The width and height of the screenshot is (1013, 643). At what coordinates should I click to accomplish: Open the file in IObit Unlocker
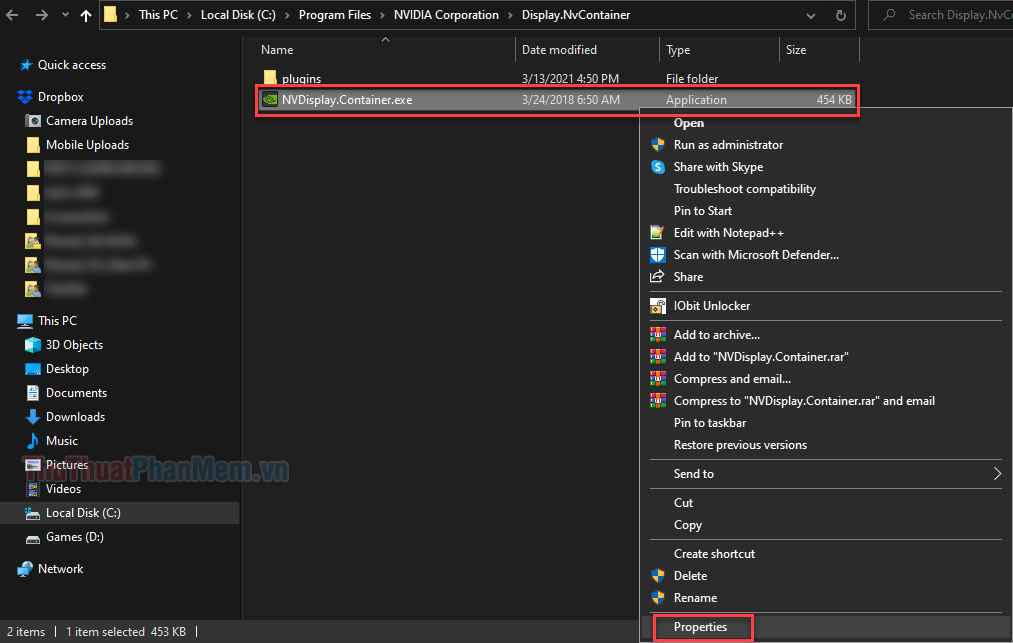pyautogui.click(x=710, y=305)
